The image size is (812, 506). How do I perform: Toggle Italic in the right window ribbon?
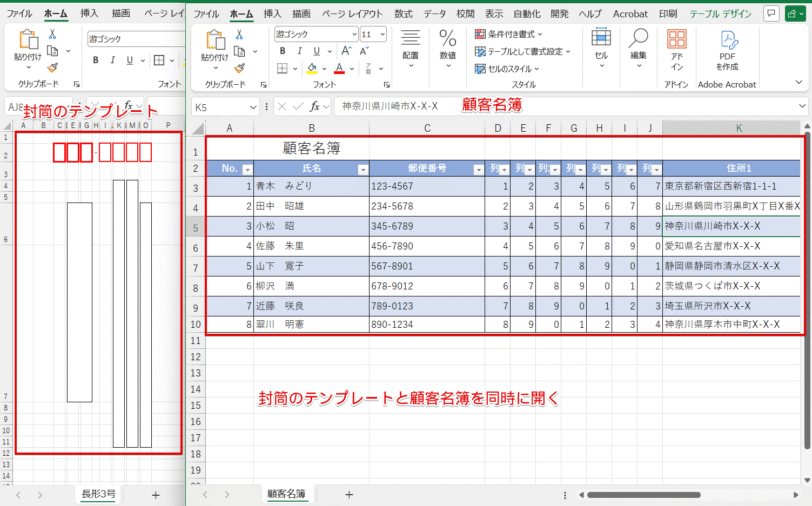(x=299, y=51)
